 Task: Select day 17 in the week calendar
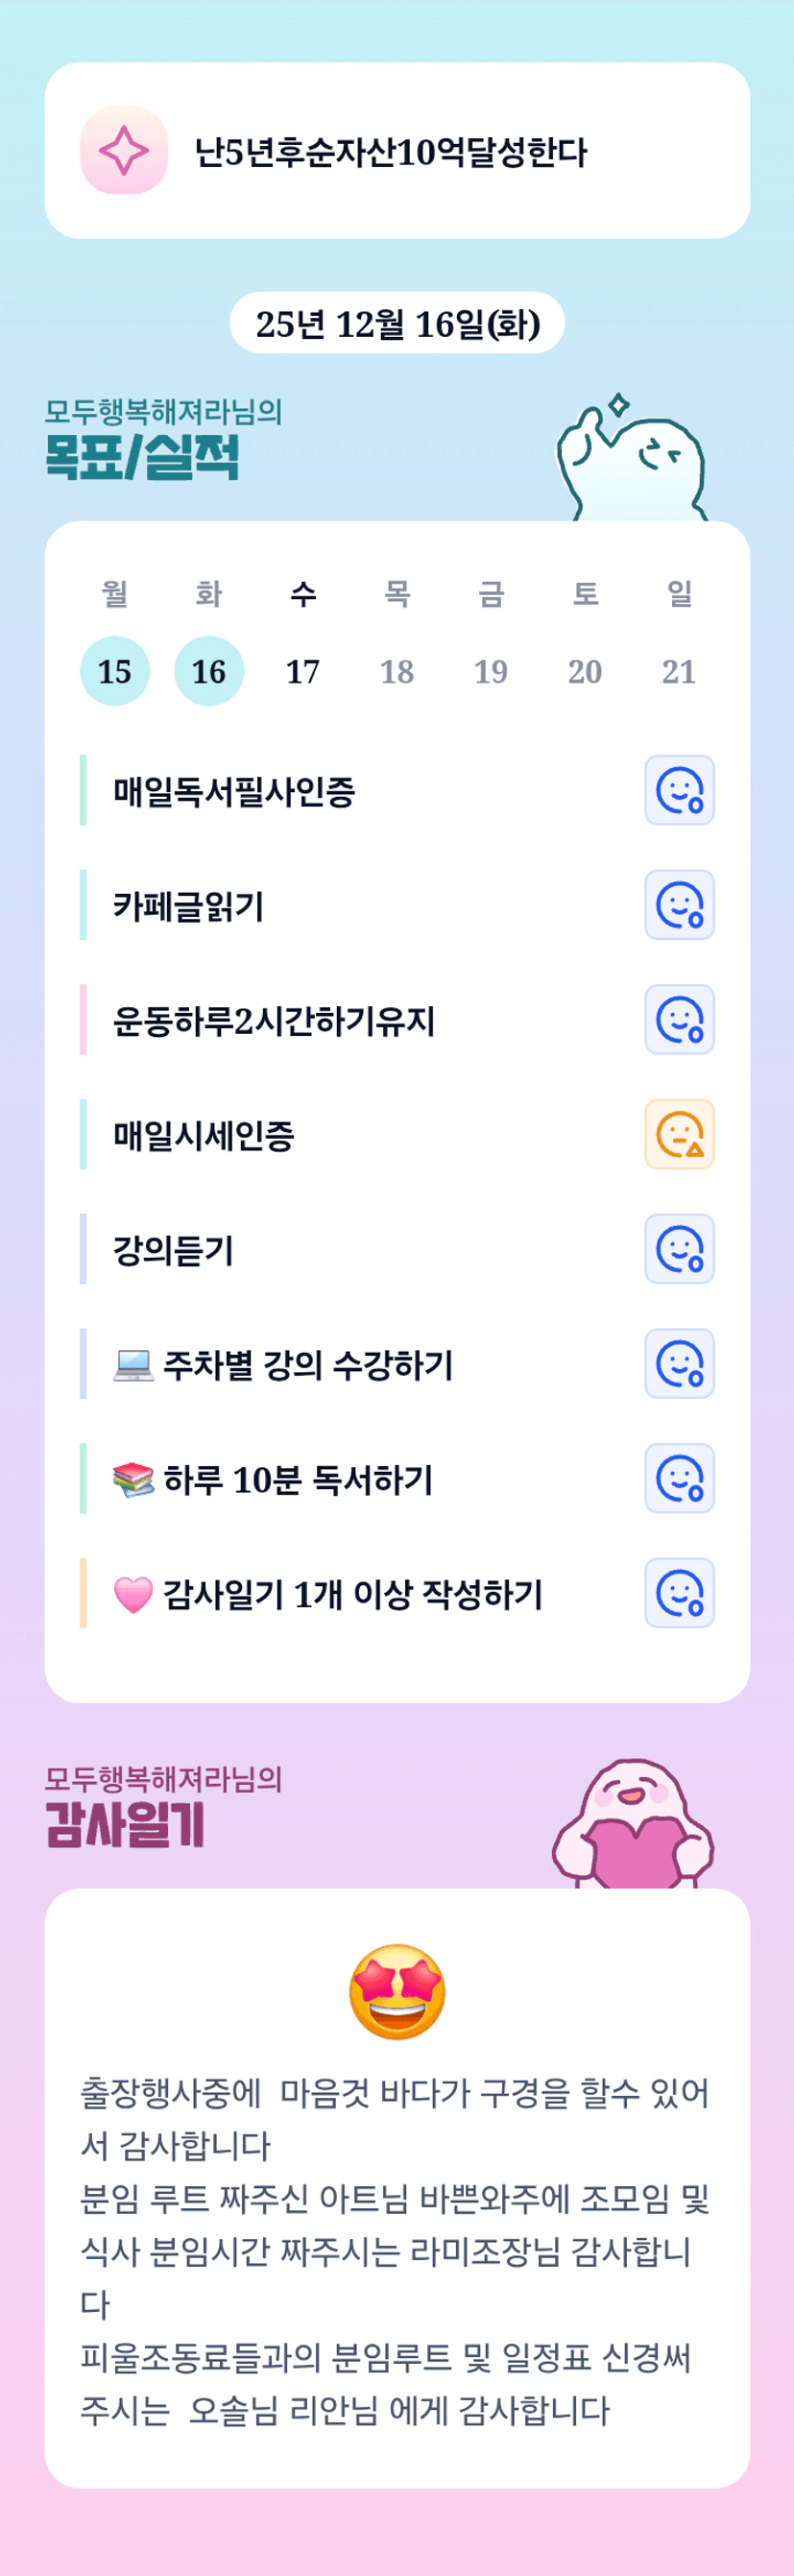(x=303, y=671)
